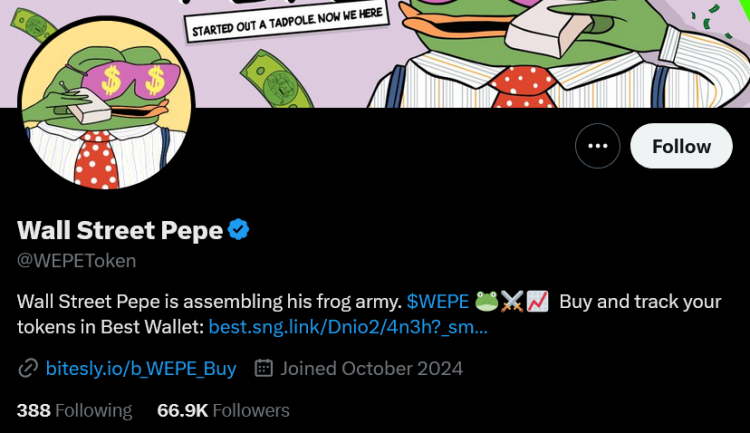
Task: View the 388 Following list
Action: [74, 410]
